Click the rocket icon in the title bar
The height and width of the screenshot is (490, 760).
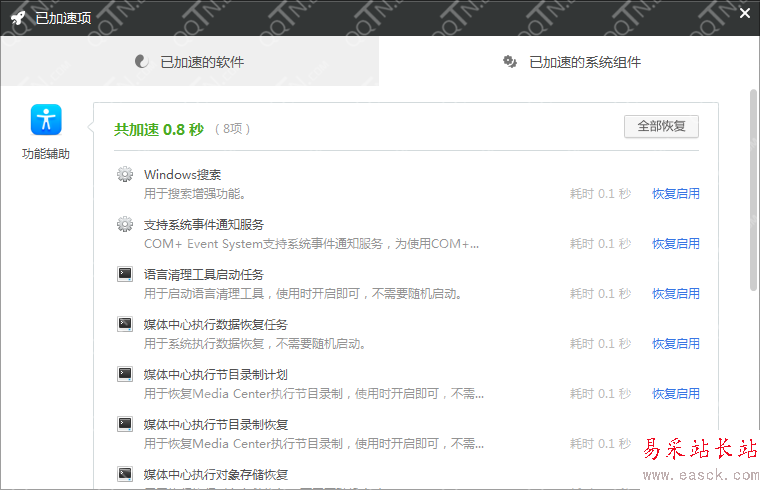click(18, 18)
